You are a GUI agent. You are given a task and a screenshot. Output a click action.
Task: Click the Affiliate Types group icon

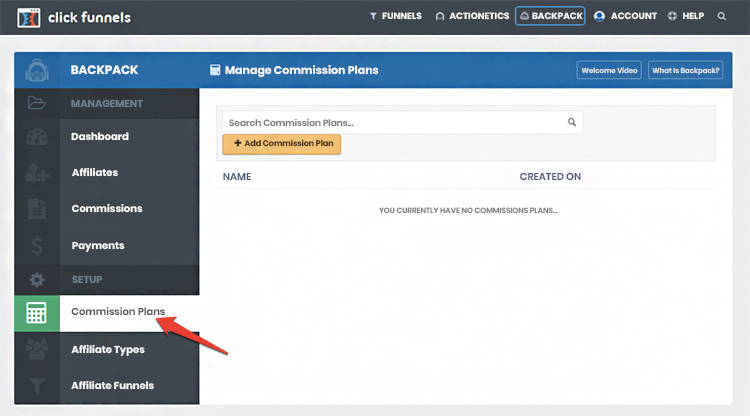coord(37,349)
